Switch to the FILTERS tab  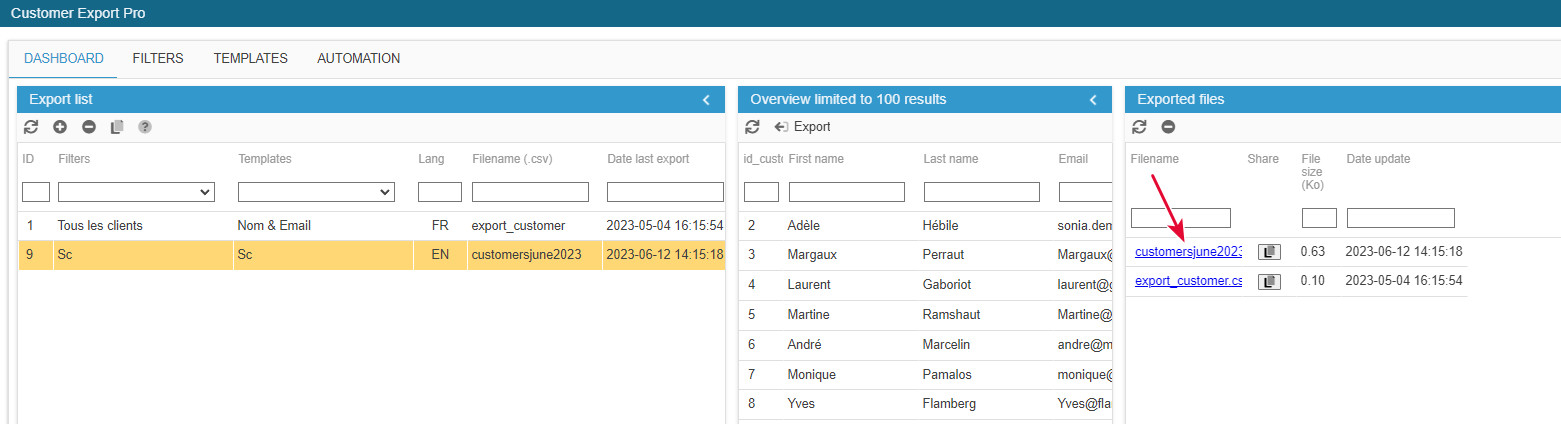click(158, 59)
